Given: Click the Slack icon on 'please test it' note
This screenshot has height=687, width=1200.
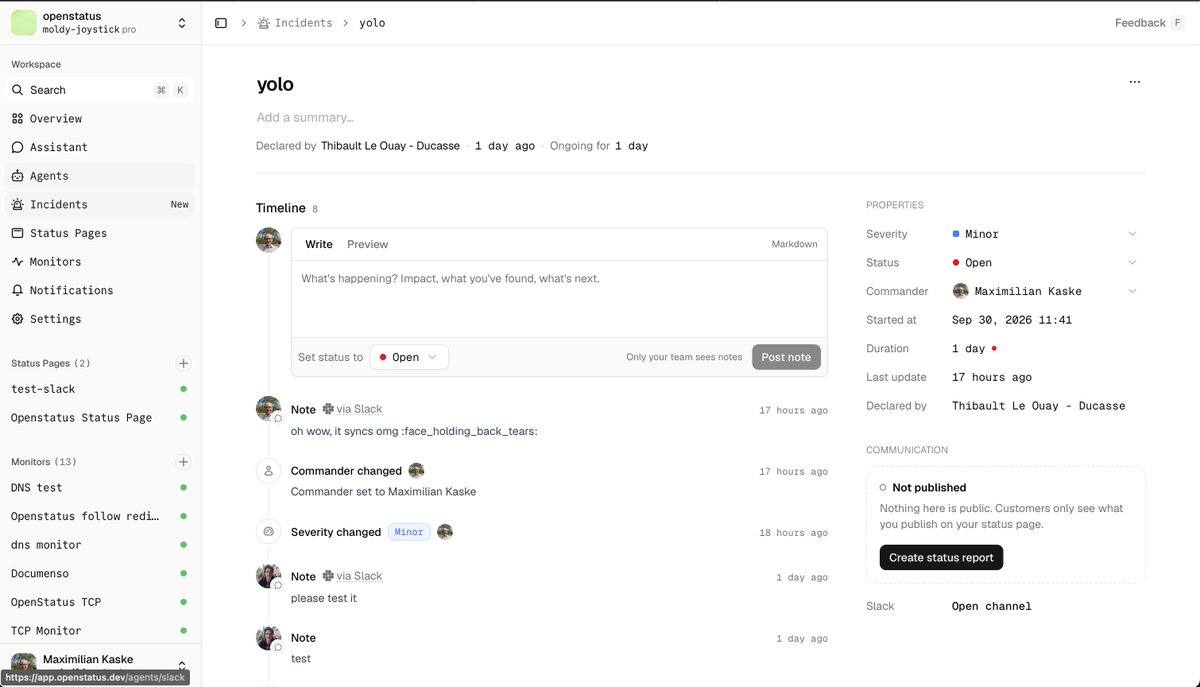Looking at the screenshot, I should pos(326,576).
